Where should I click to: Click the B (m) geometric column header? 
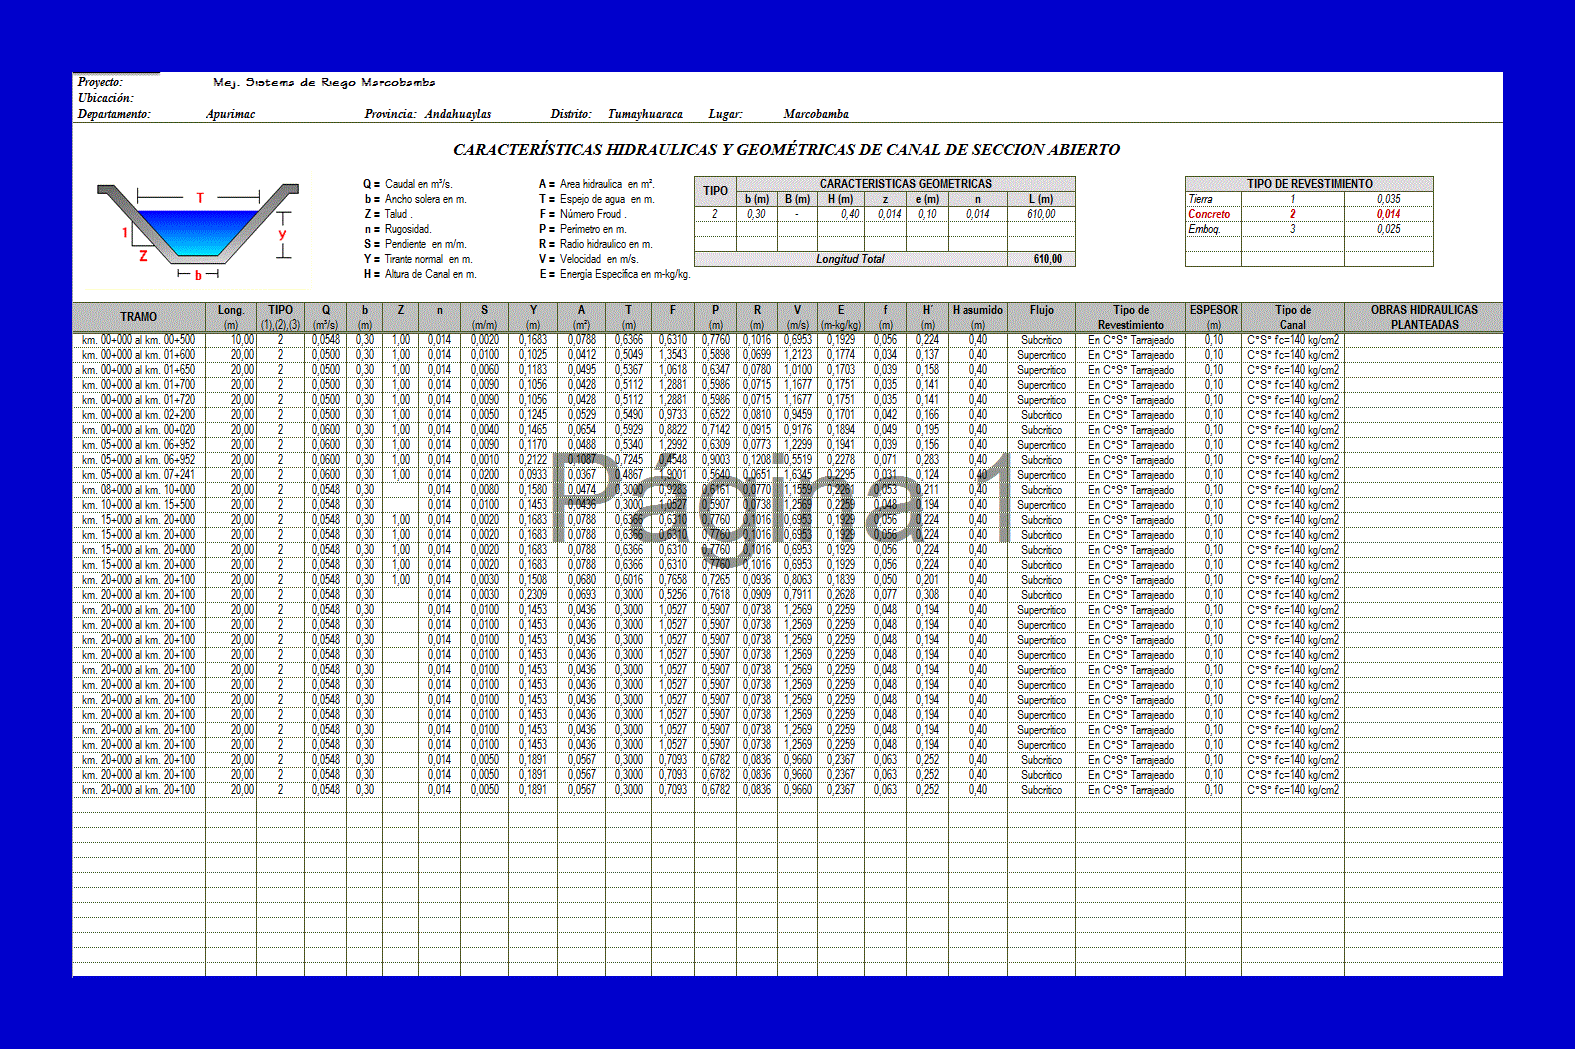click(x=797, y=199)
